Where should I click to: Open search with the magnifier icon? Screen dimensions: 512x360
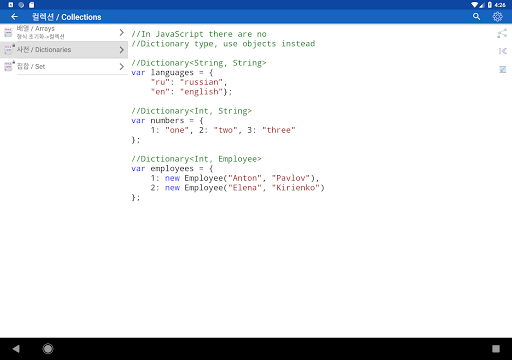476,16
